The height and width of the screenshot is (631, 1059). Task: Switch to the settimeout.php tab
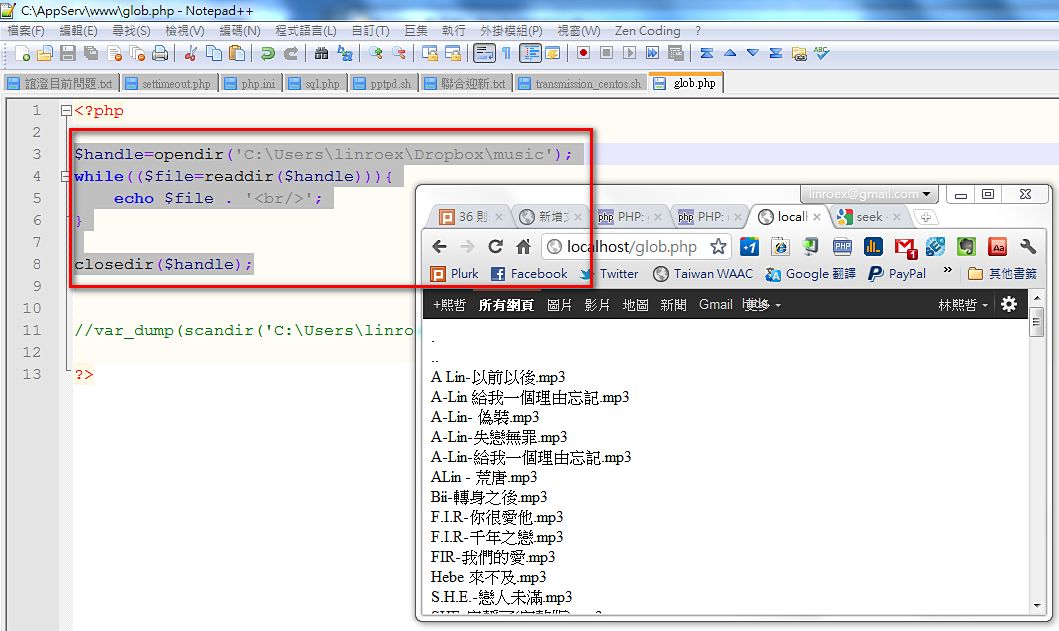170,84
